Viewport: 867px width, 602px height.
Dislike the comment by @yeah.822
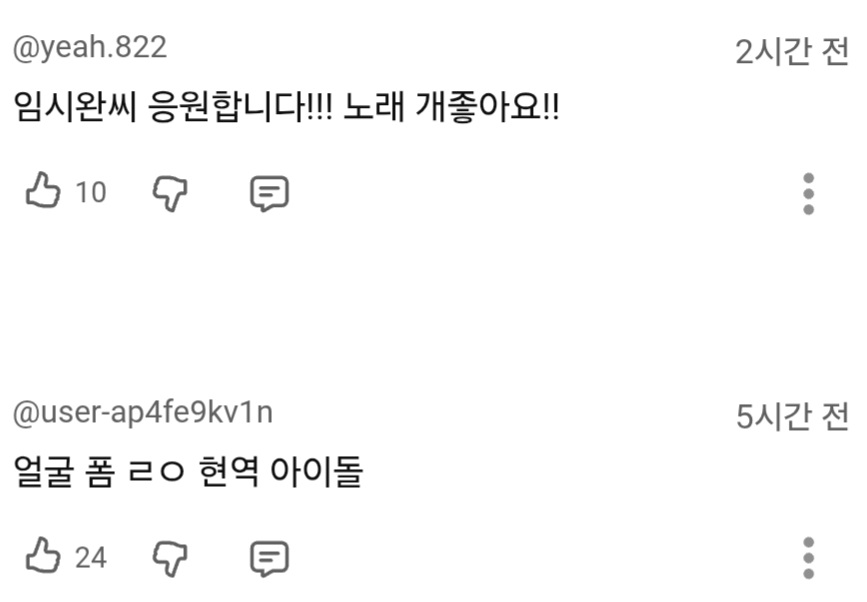point(170,192)
